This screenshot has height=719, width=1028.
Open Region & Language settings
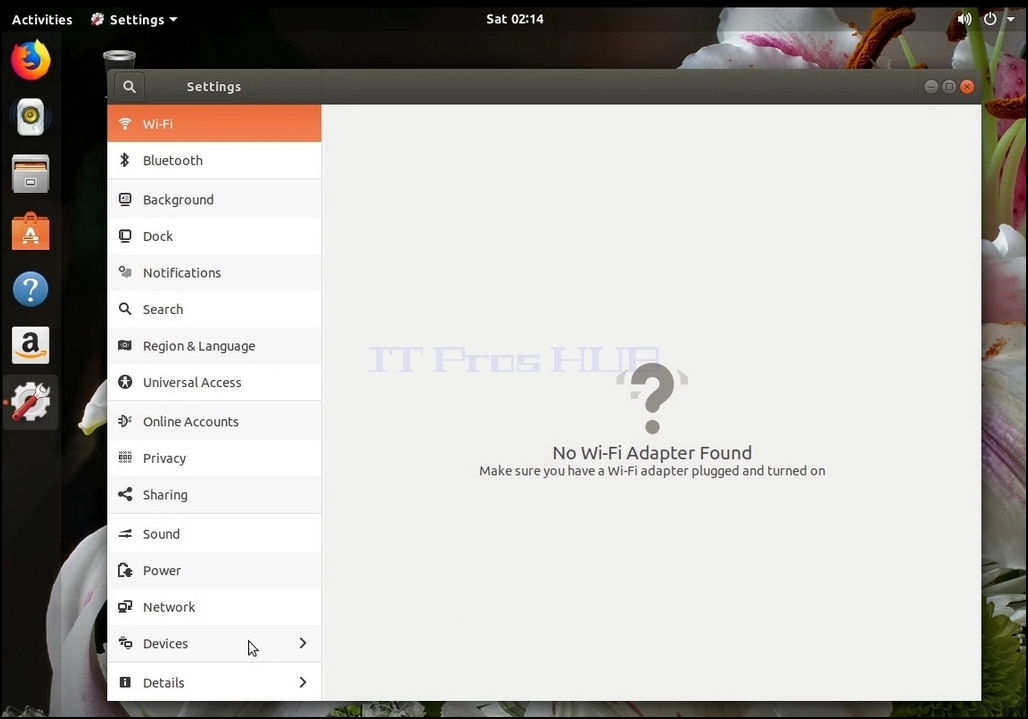(214, 345)
